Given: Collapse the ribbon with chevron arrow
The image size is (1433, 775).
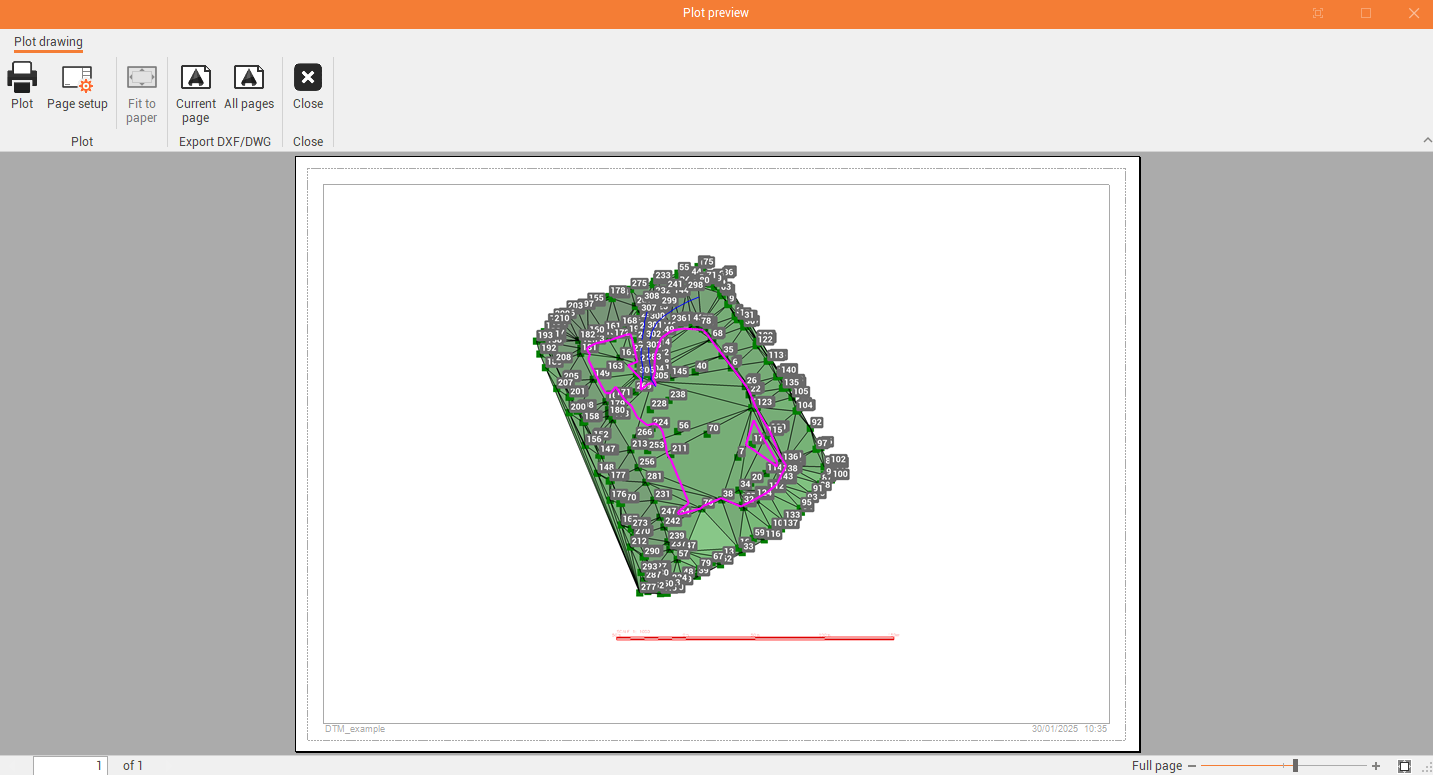Looking at the screenshot, I should click(1427, 141).
